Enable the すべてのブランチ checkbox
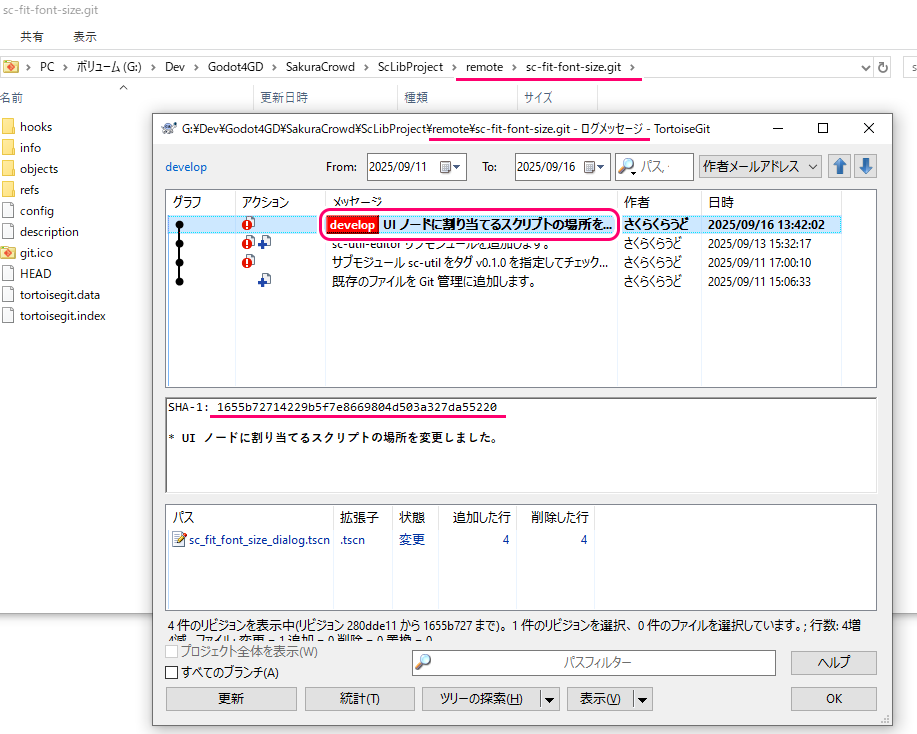917x734 pixels. tap(171, 673)
